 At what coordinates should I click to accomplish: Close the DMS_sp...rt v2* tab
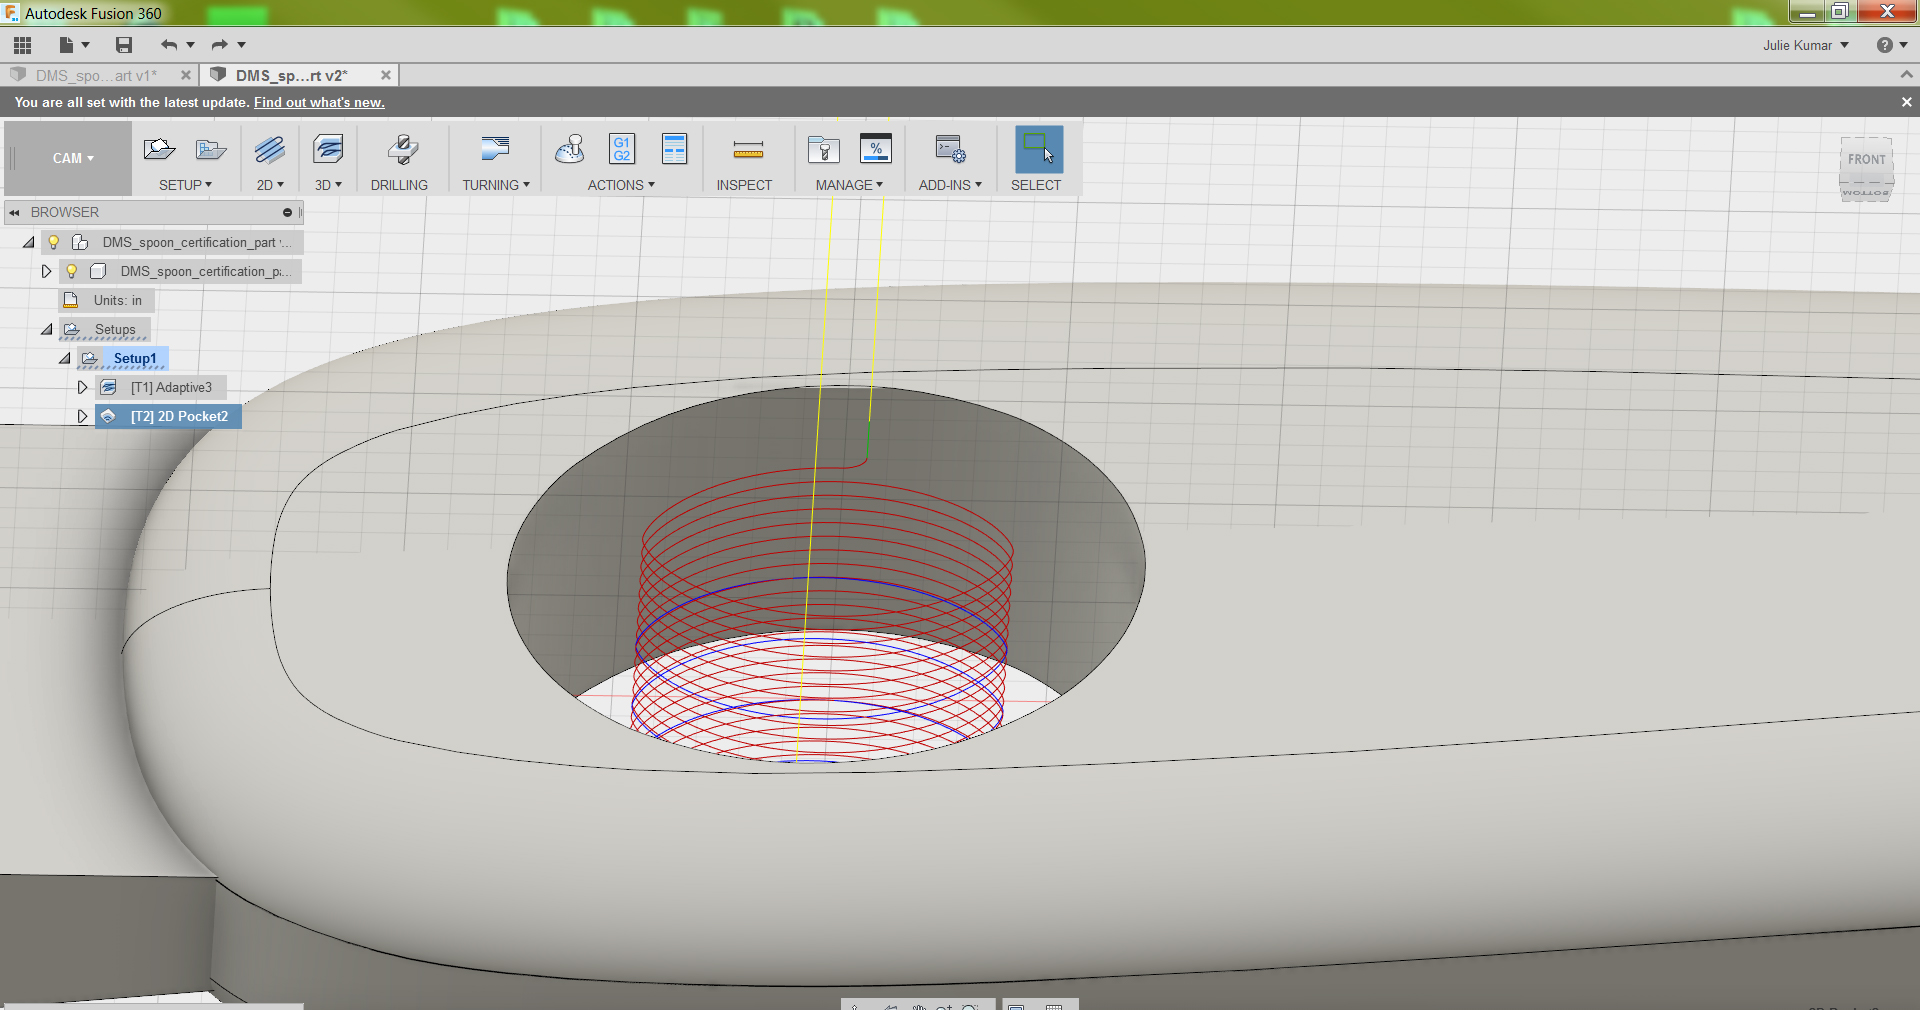coord(385,75)
